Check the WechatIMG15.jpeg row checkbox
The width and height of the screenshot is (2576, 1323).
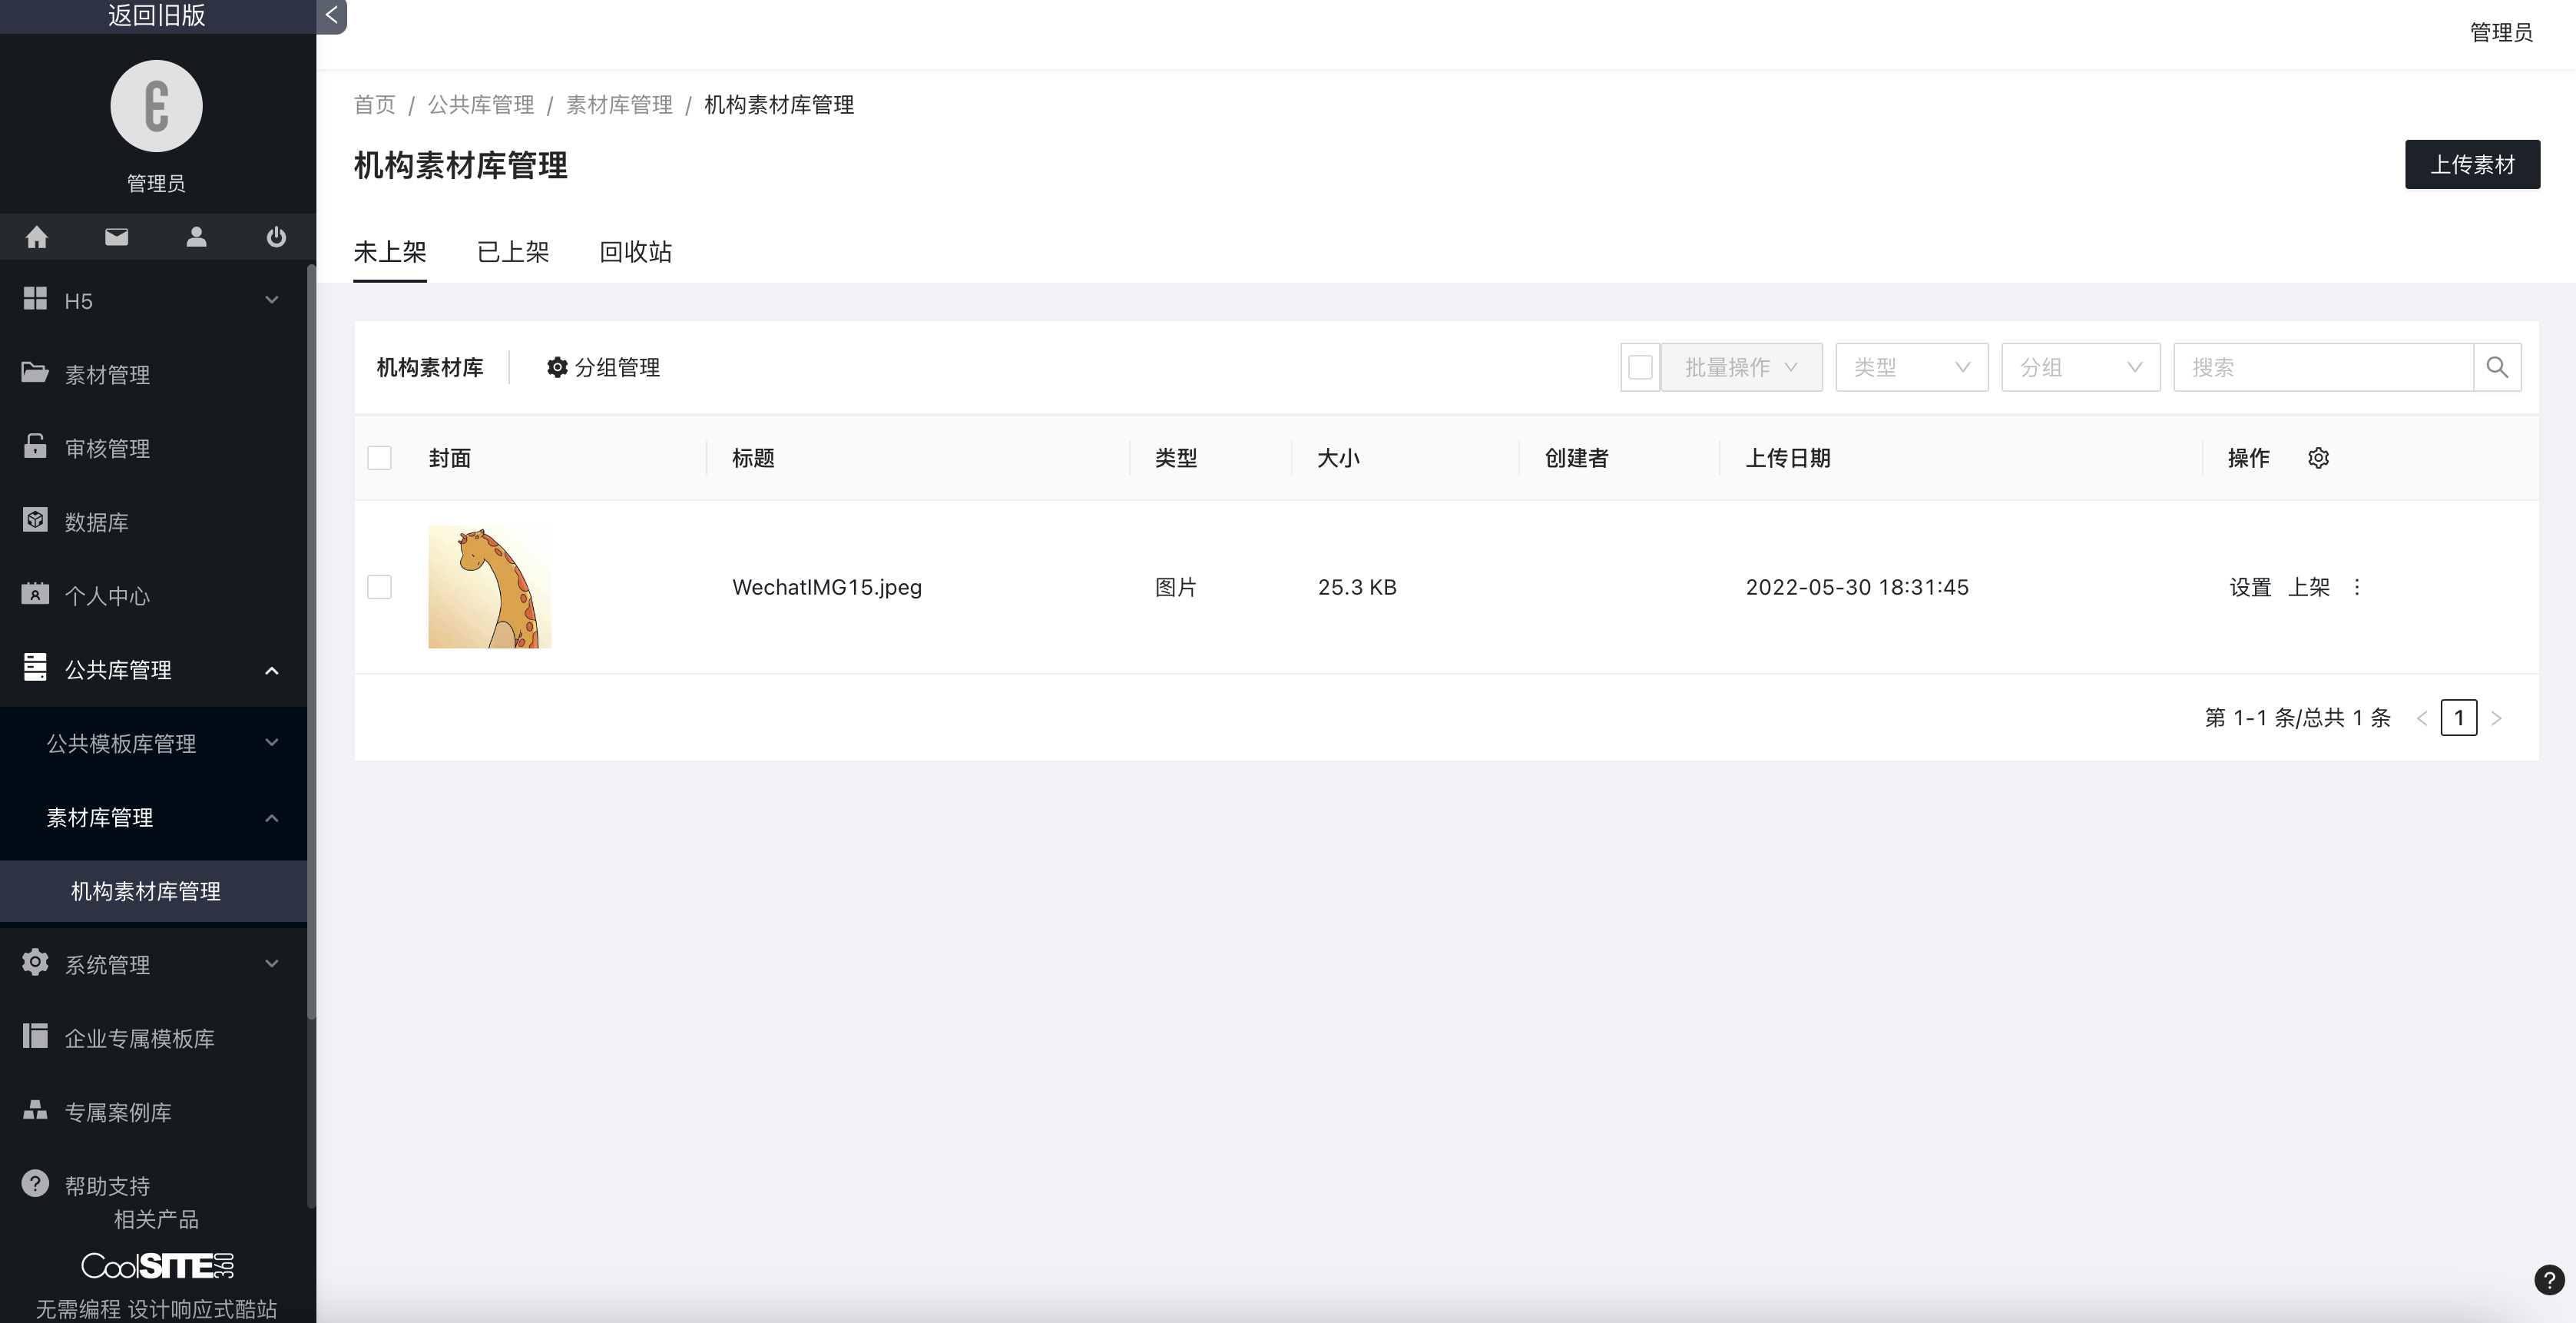379,587
